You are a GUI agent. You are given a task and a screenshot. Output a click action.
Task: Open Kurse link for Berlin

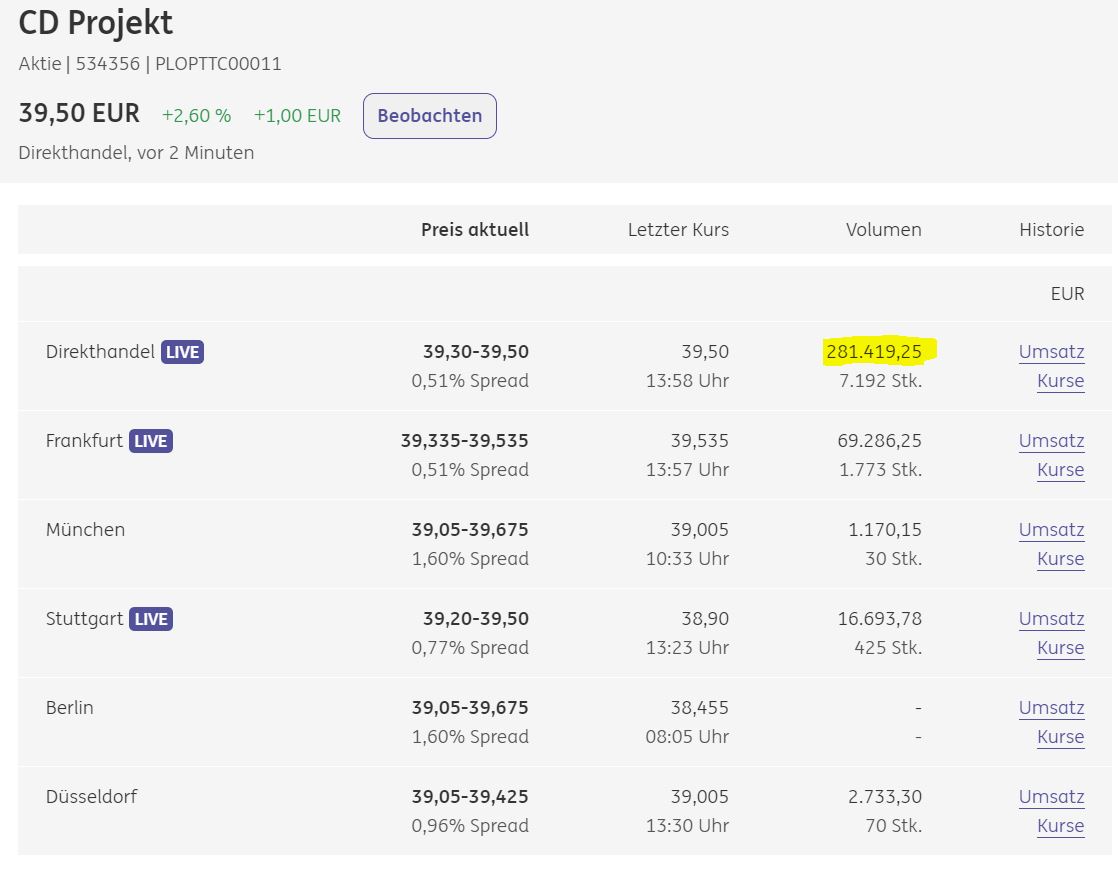1060,737
